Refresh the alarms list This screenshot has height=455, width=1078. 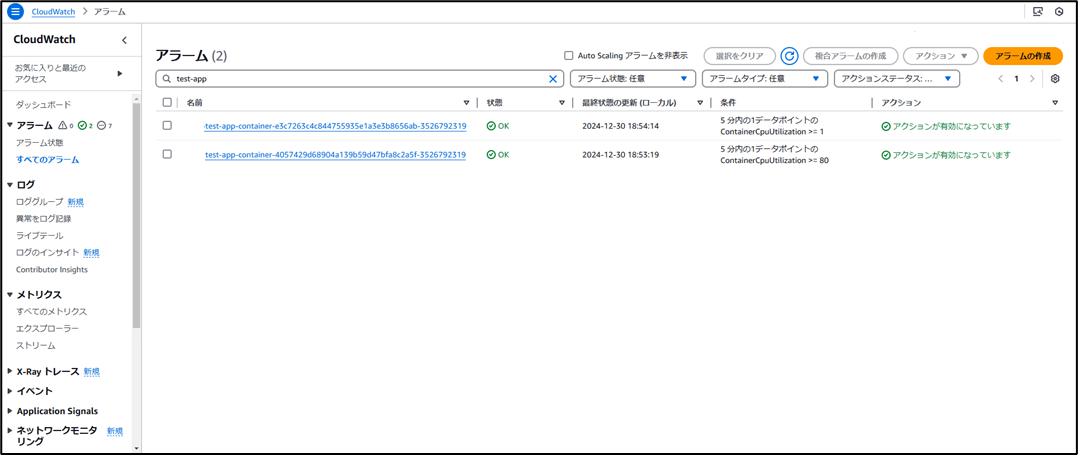[789, 56]
